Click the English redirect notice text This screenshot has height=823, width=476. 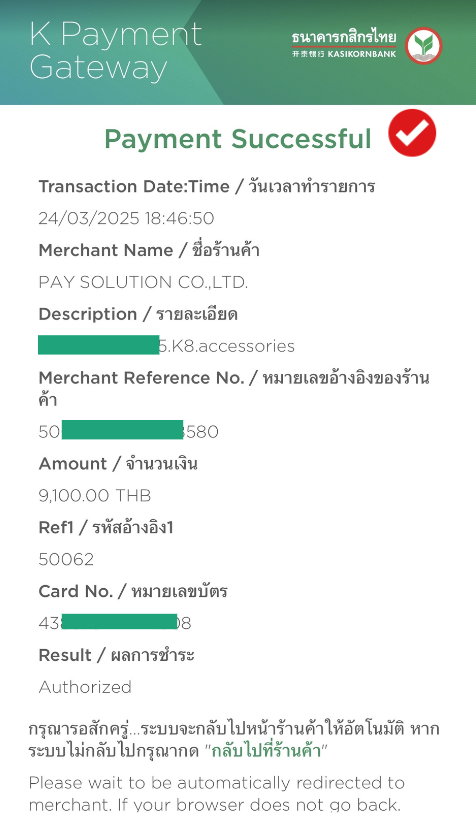[217, 794]
